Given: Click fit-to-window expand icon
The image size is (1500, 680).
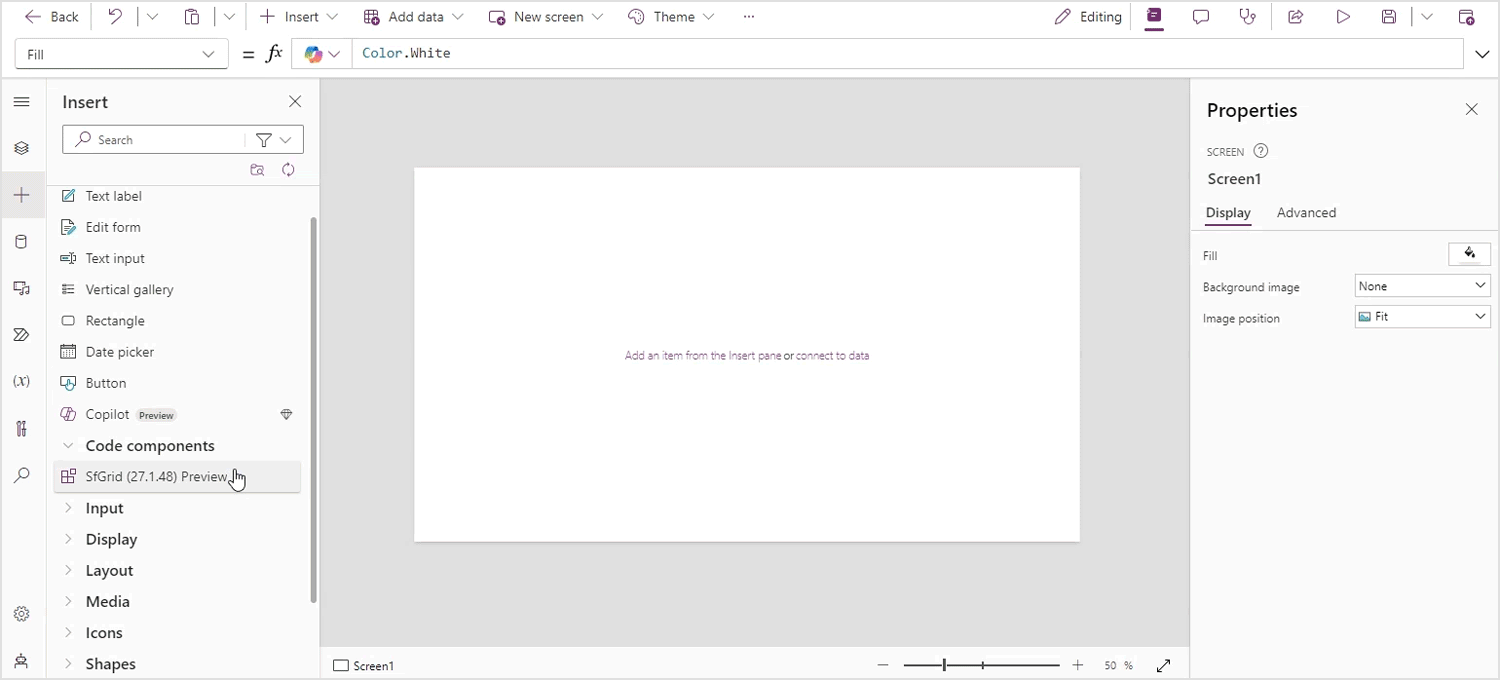Looking at the screenshot, I should (1164, 665).
